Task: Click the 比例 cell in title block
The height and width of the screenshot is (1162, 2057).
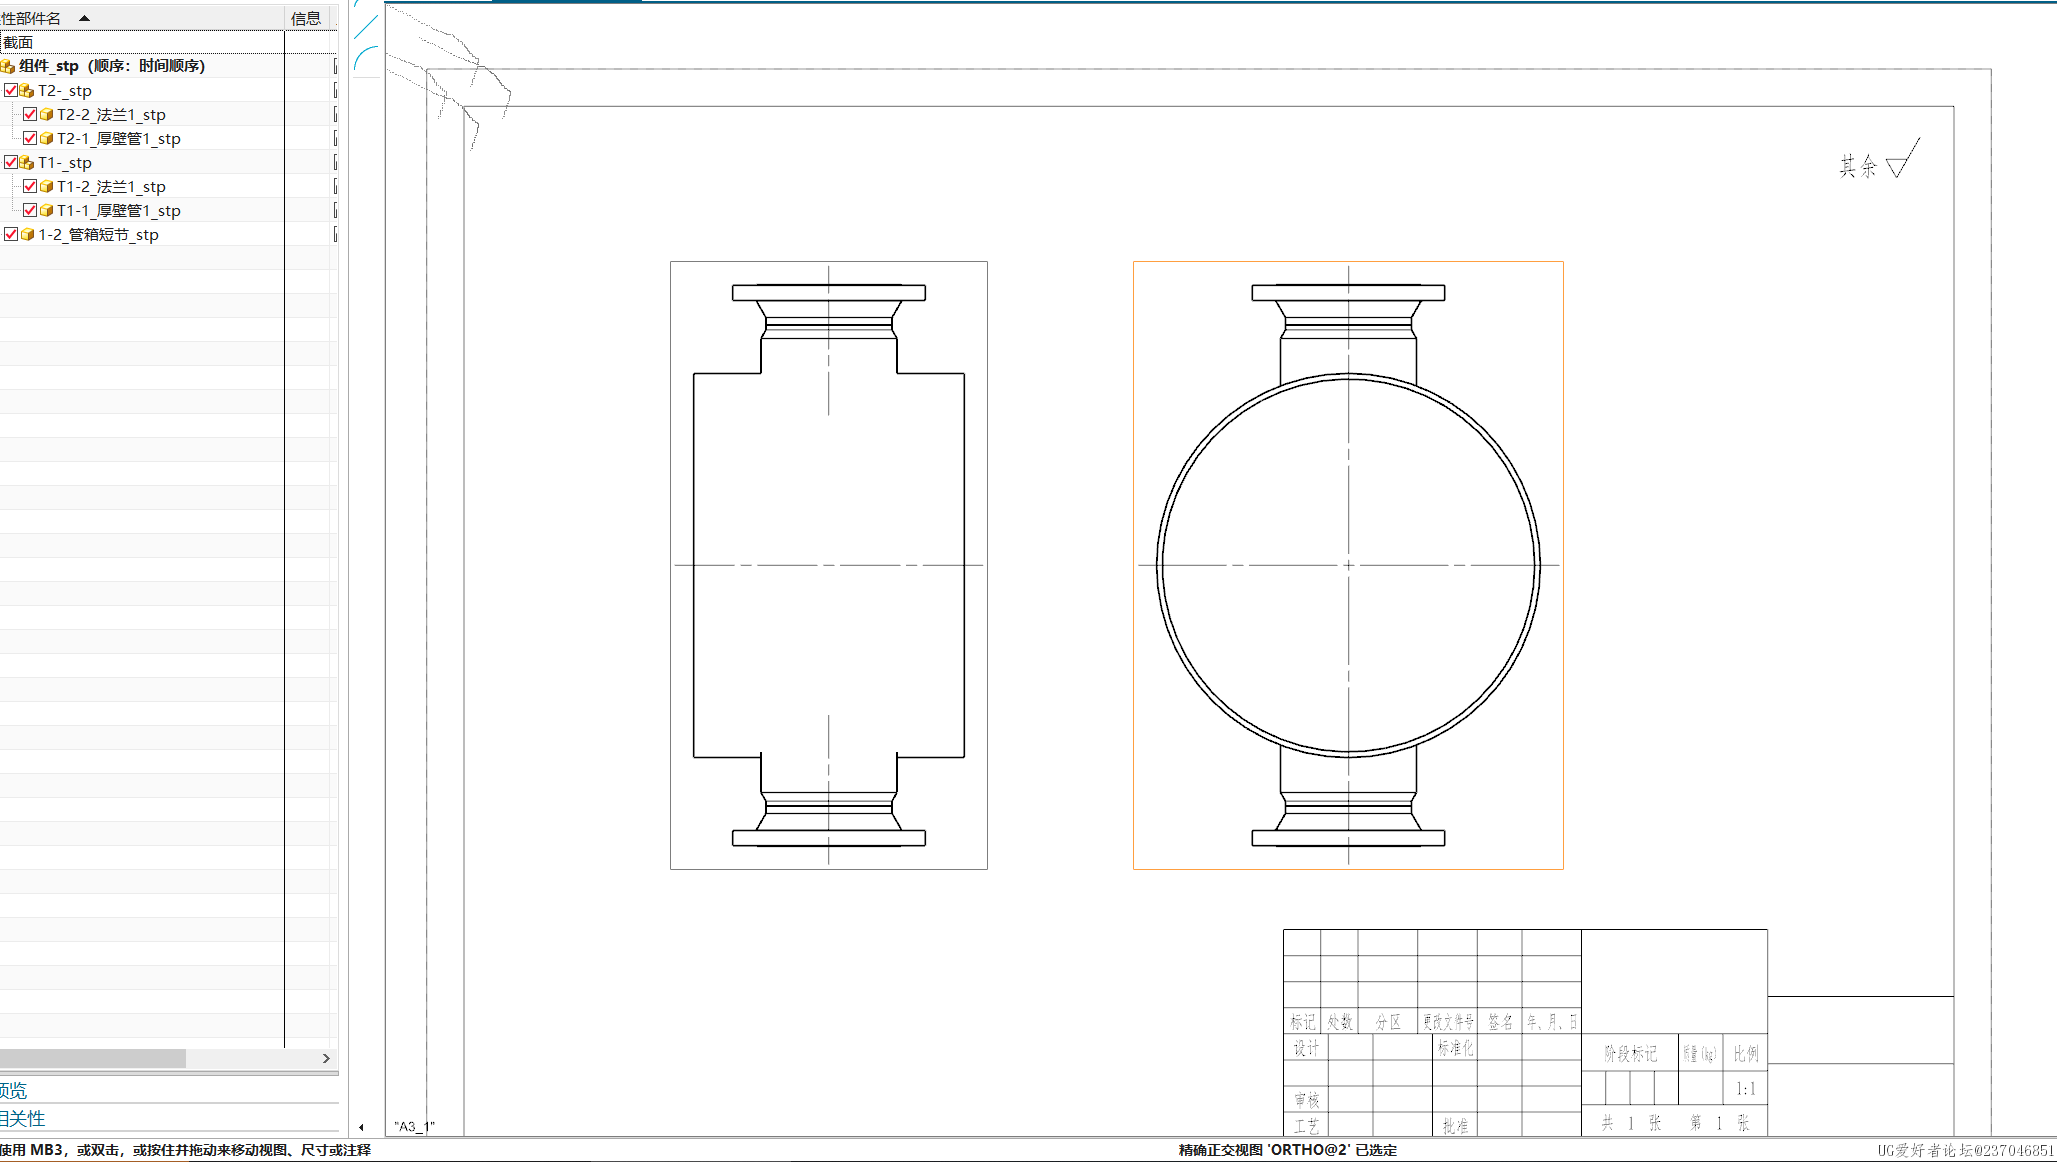Action: 1745,1053
